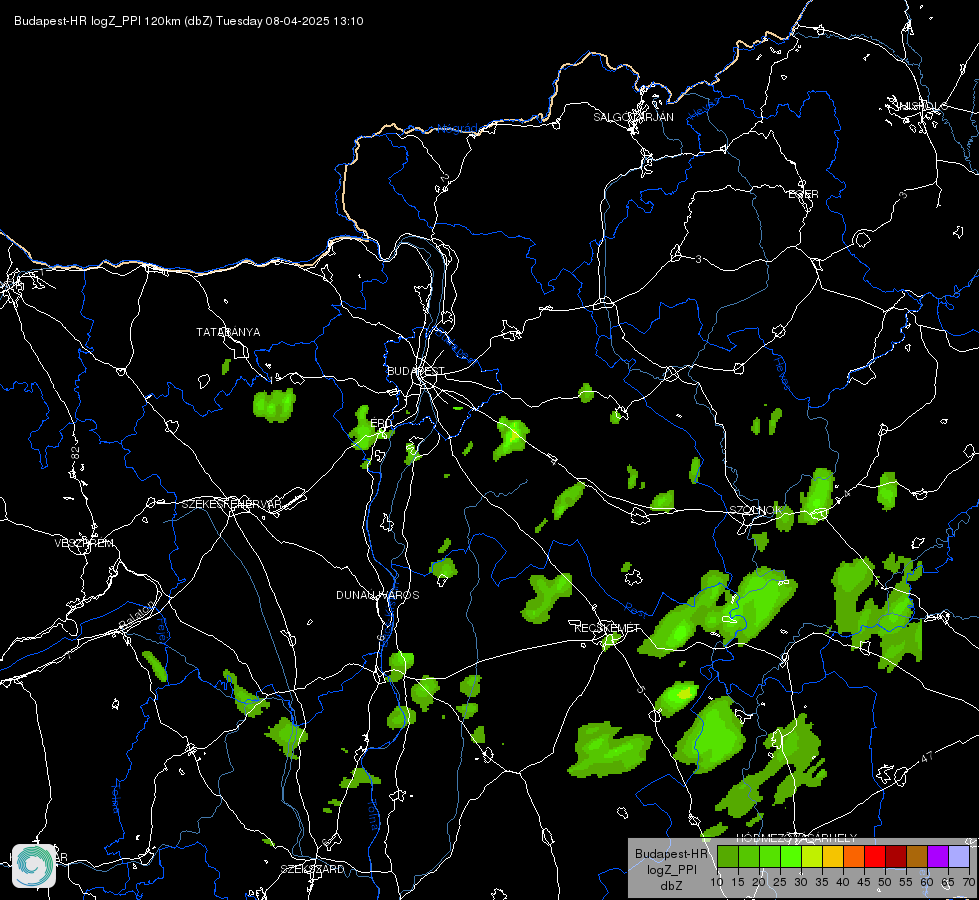Select the TATABANYA city label

228,332
